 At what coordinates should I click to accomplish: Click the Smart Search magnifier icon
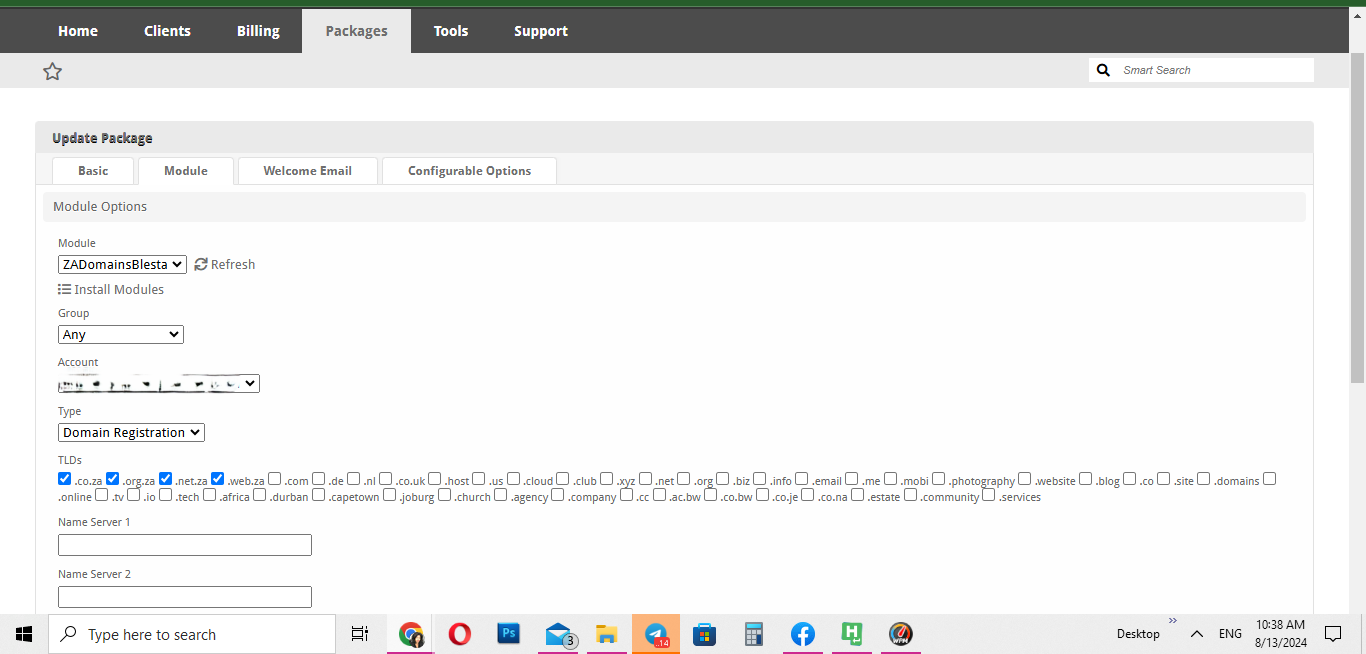click(x=1104, y=70)
